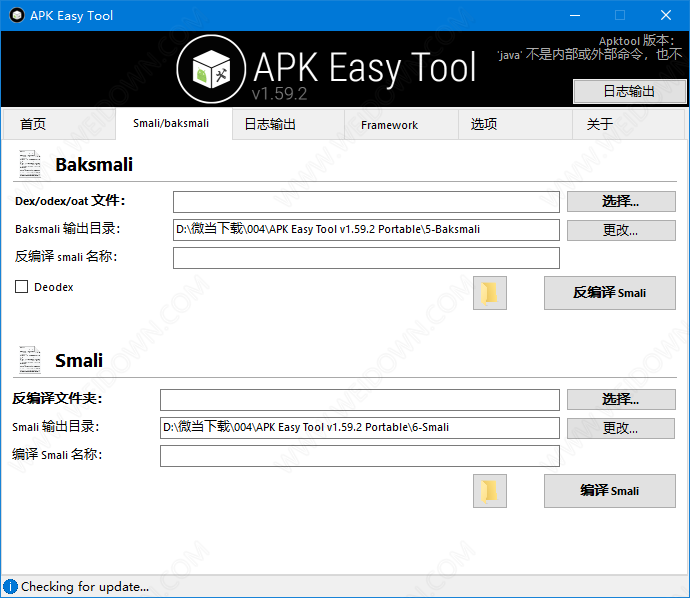Switch to the 首页 tab
This screenshot has width=690, height=598.
tap(59, 124)
